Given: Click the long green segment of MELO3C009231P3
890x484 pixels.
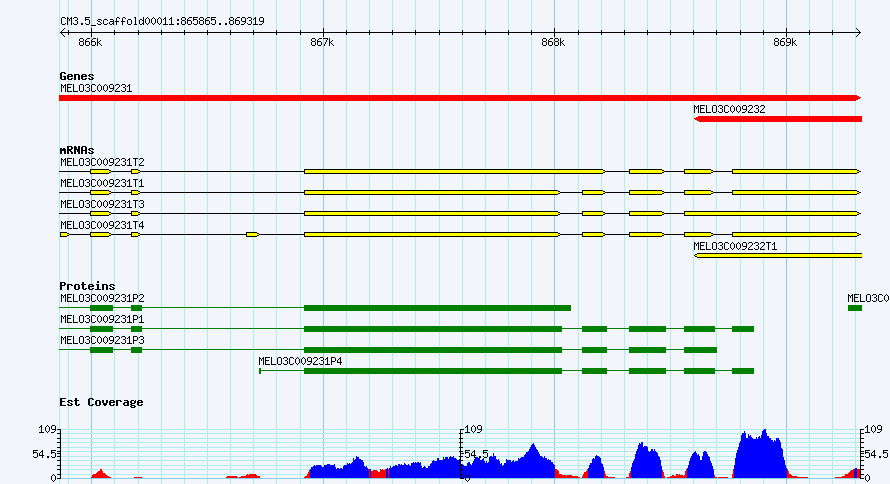Looking at the screenshot, I should [433, 350].
